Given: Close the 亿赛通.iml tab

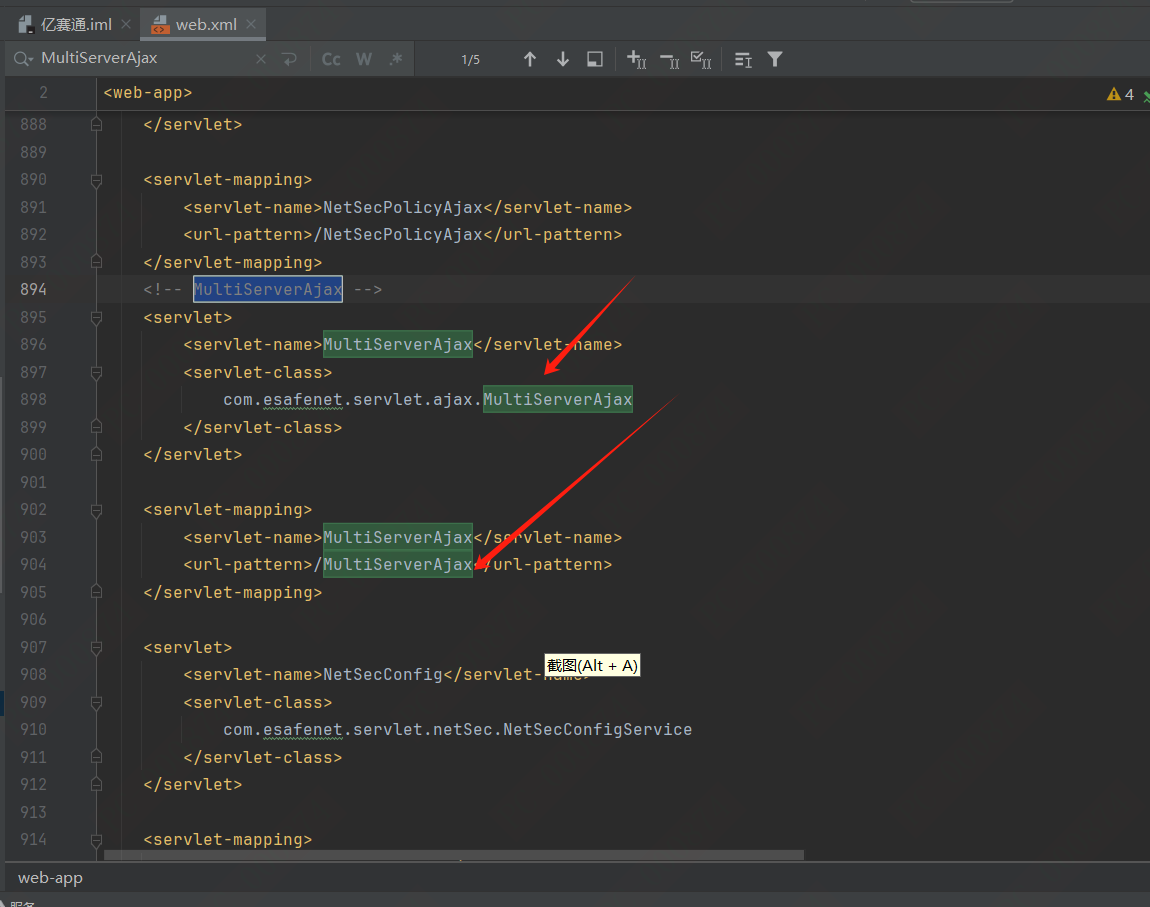Looking at the screenshot, I should click(126, 24).
